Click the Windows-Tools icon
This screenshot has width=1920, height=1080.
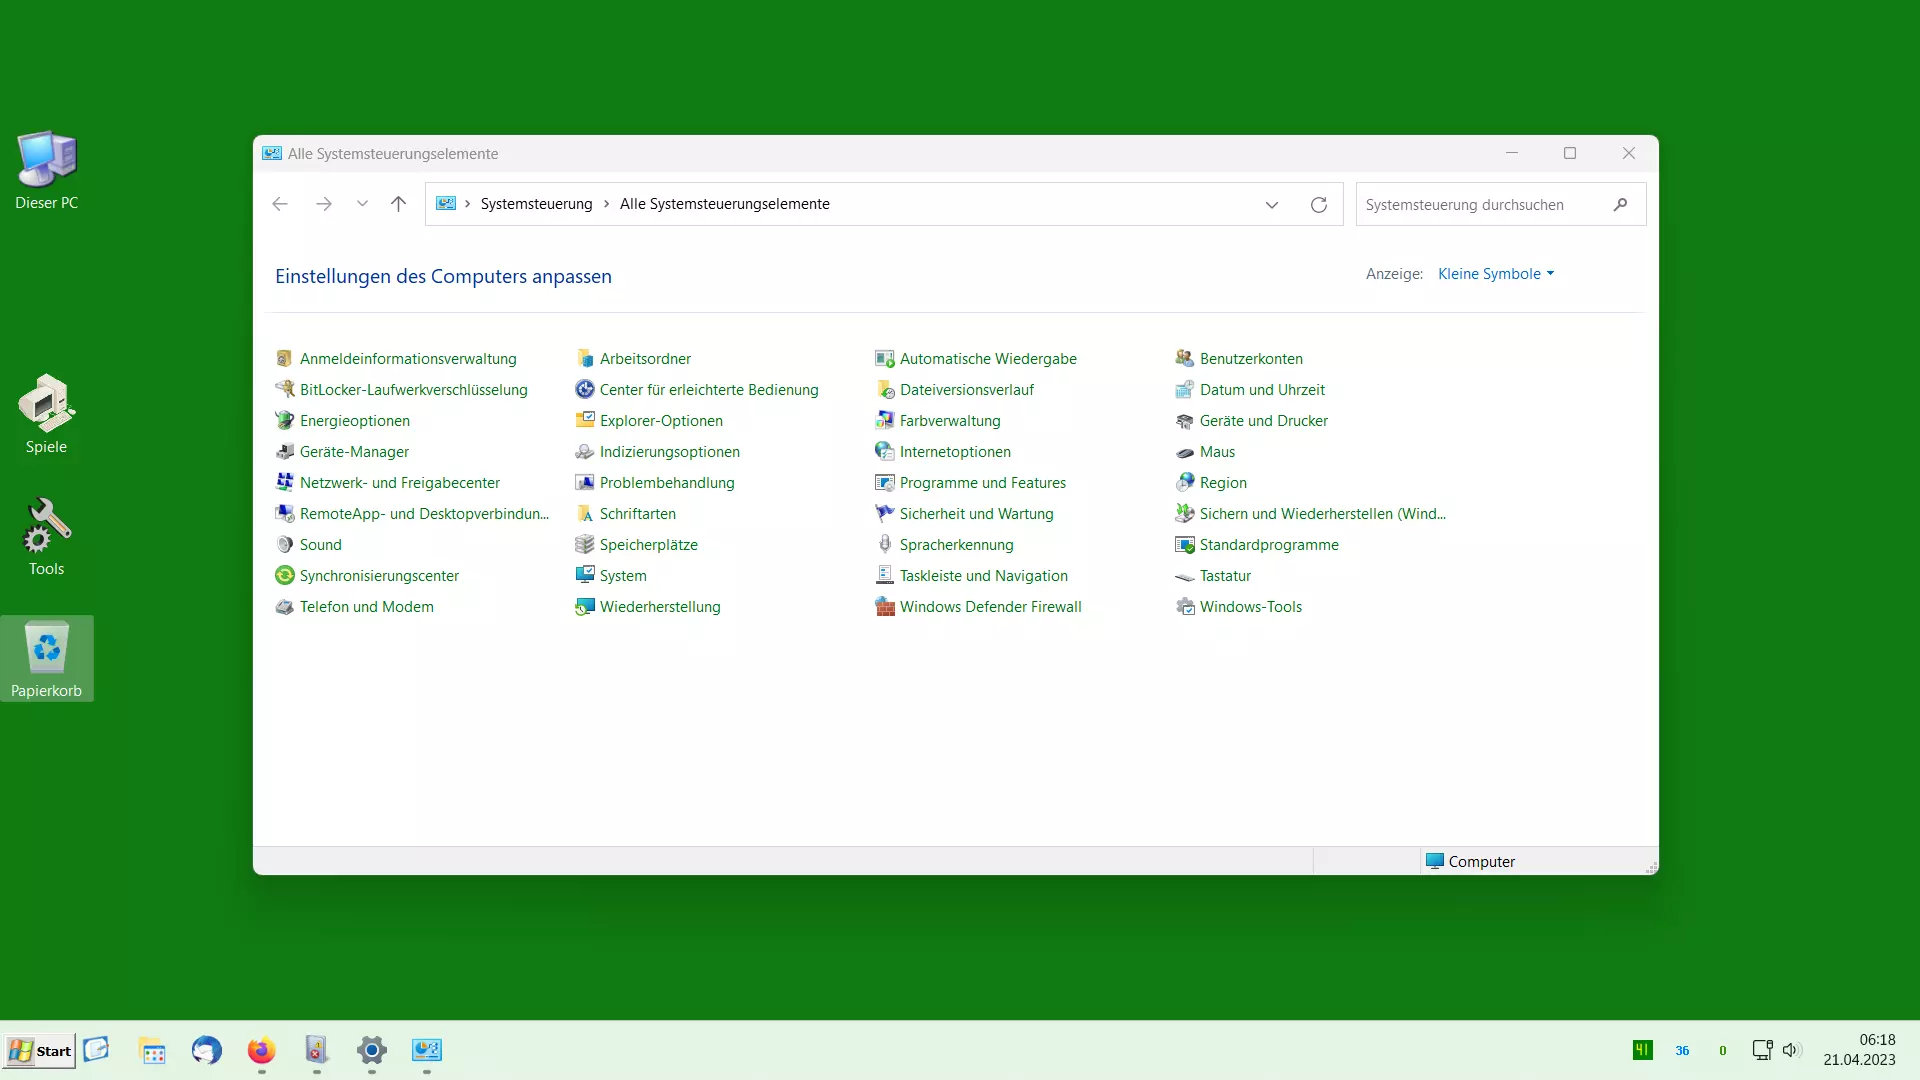pos(1184,606)
